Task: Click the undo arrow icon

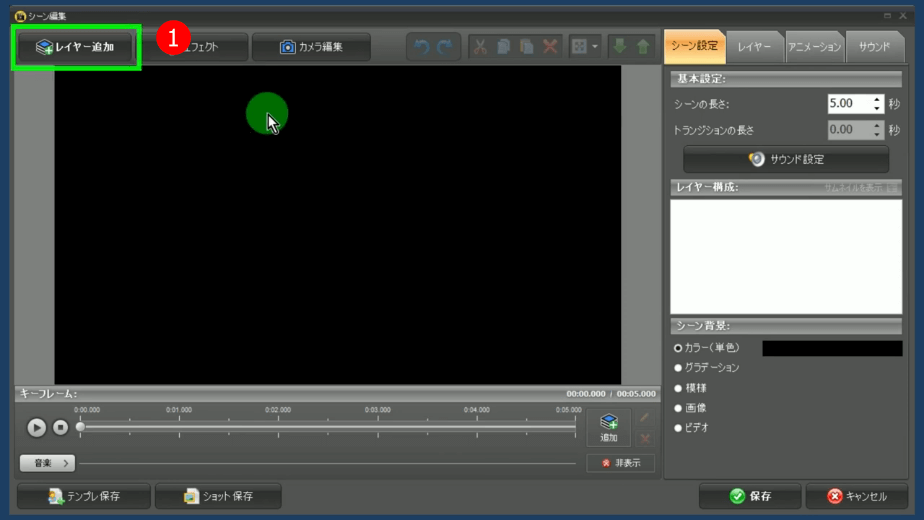Action: (x=422, y=47)
